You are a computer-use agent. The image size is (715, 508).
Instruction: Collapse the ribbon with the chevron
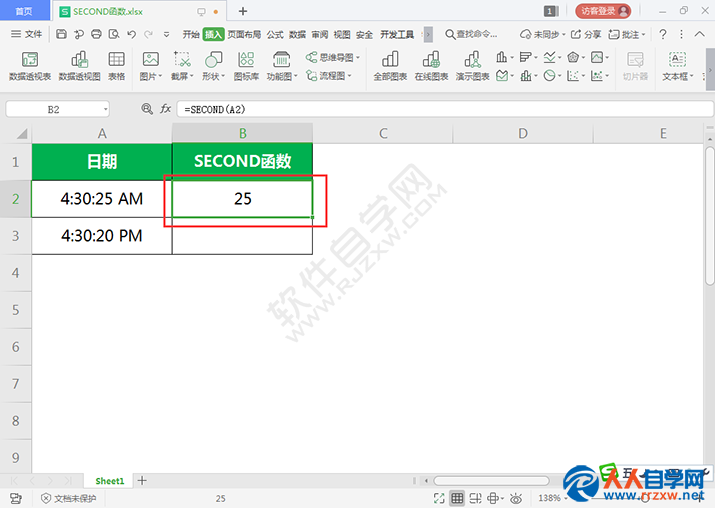point(699,34)
